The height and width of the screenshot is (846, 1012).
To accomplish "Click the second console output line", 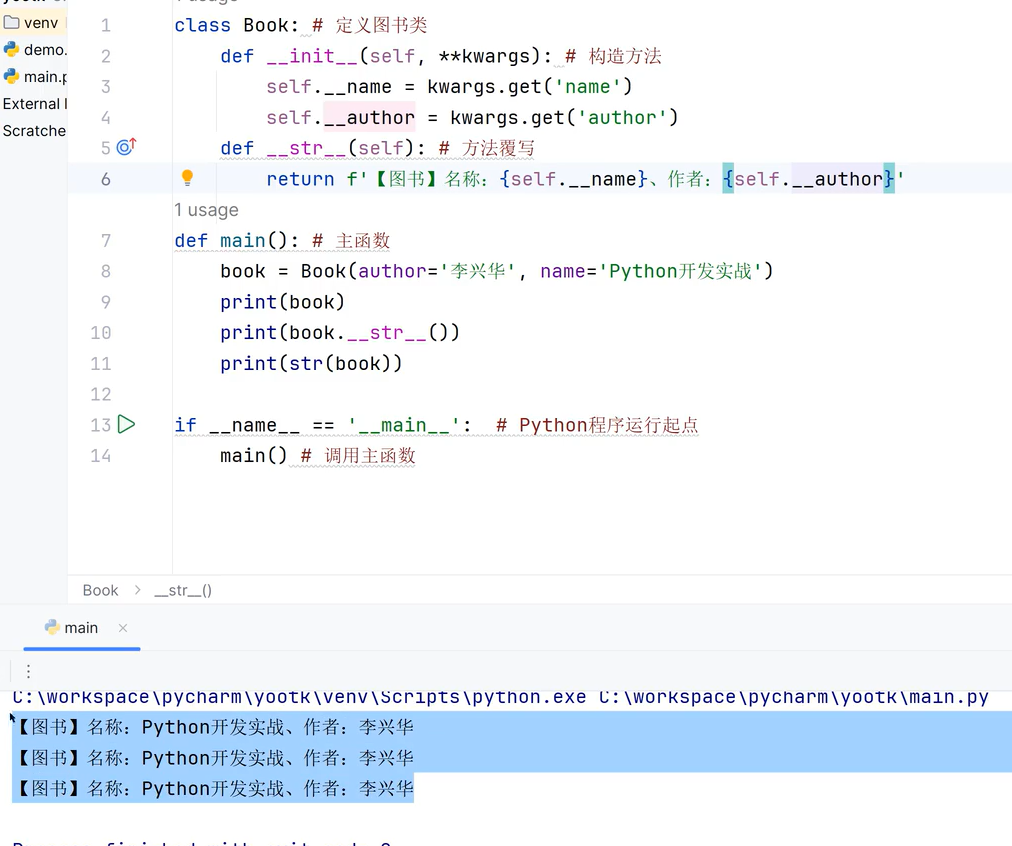I will [214, 758].
